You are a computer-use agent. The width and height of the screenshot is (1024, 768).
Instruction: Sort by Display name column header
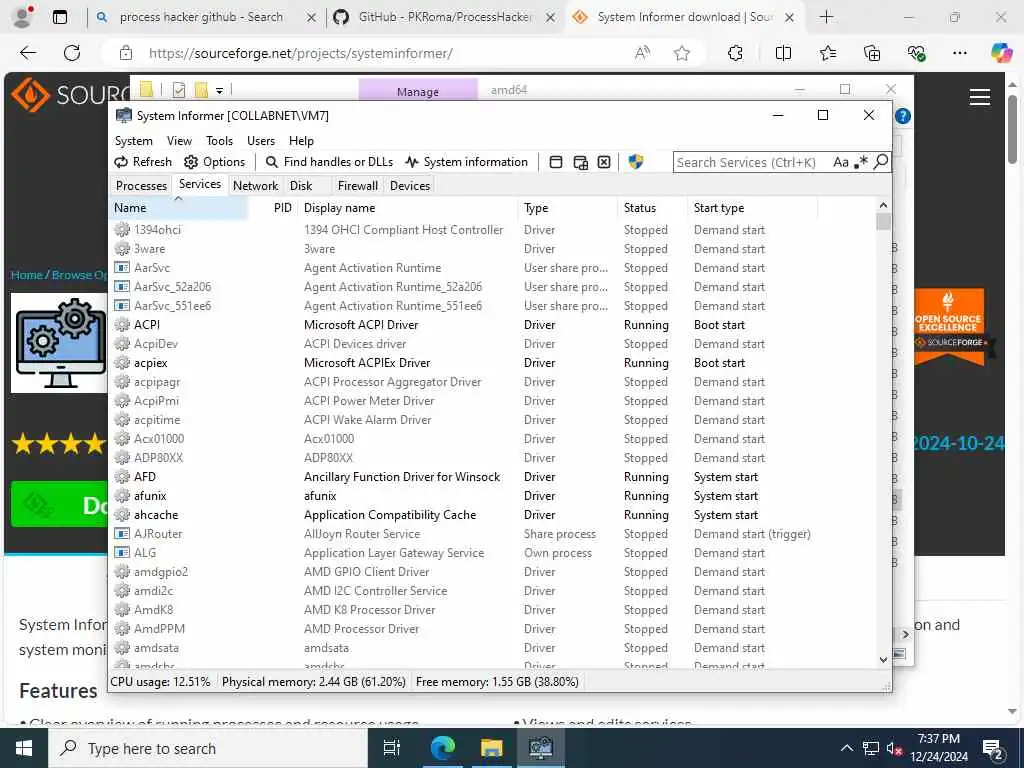coord(408,208)
